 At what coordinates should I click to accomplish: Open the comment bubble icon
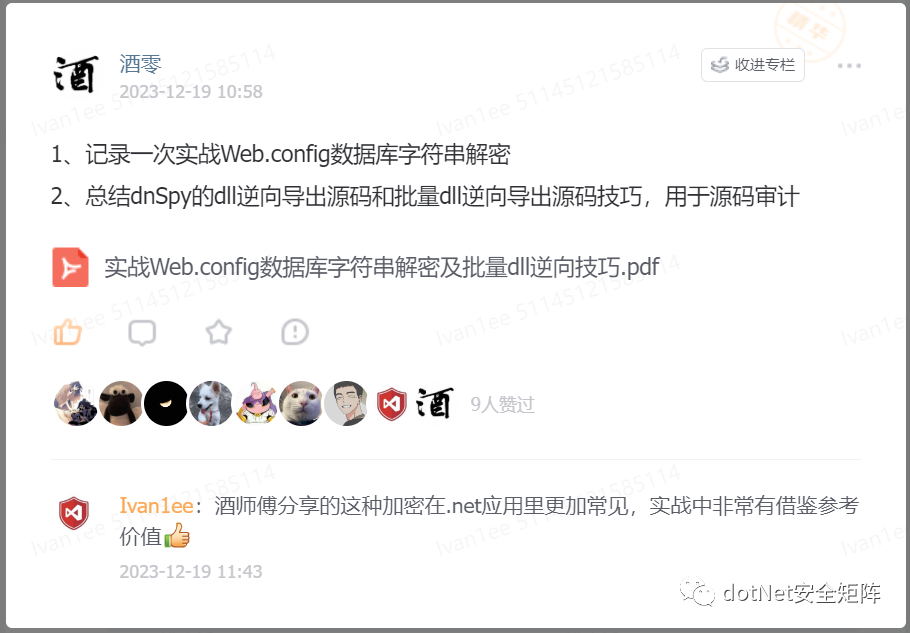tap(142, 332)
